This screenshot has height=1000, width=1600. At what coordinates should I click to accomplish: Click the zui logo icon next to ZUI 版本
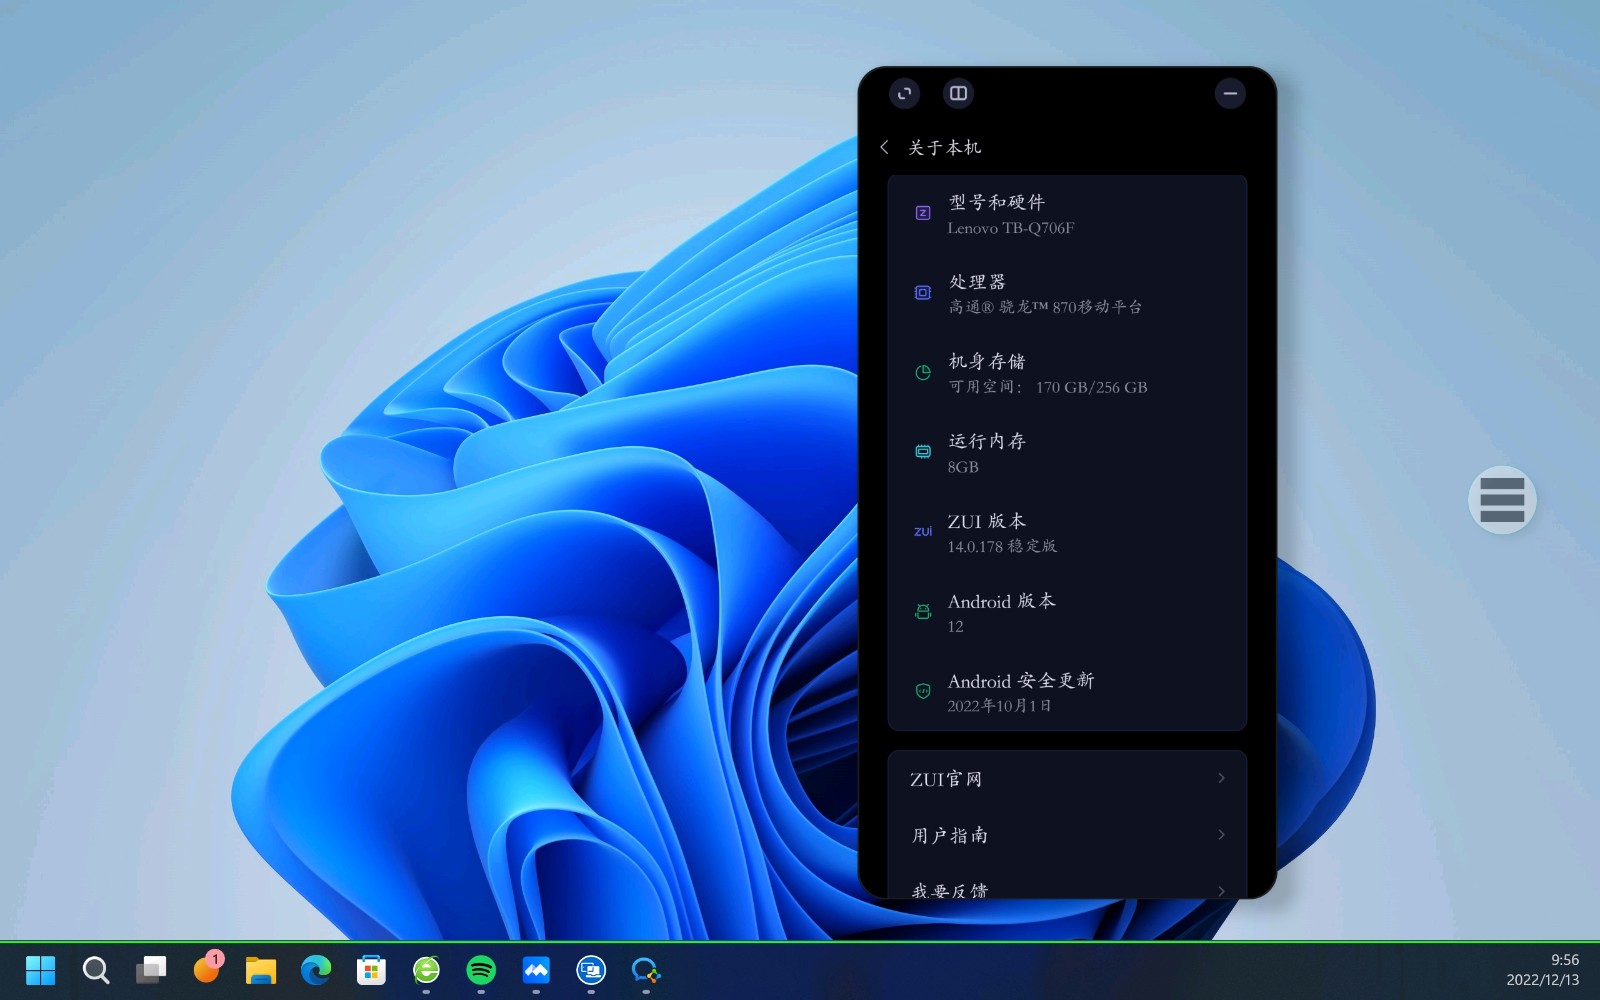coord(923,532)
